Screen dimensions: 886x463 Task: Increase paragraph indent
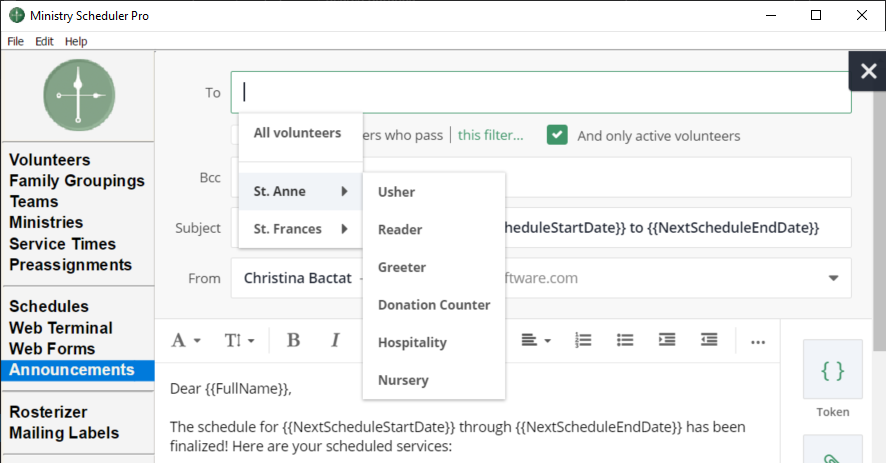(667, 340)
